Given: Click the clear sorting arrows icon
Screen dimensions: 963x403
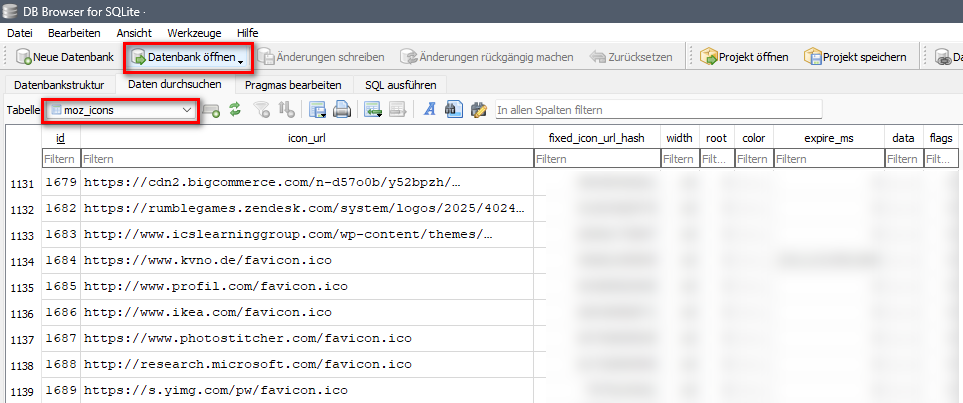Looking at the screenshot, I should (x=287, y=110).
